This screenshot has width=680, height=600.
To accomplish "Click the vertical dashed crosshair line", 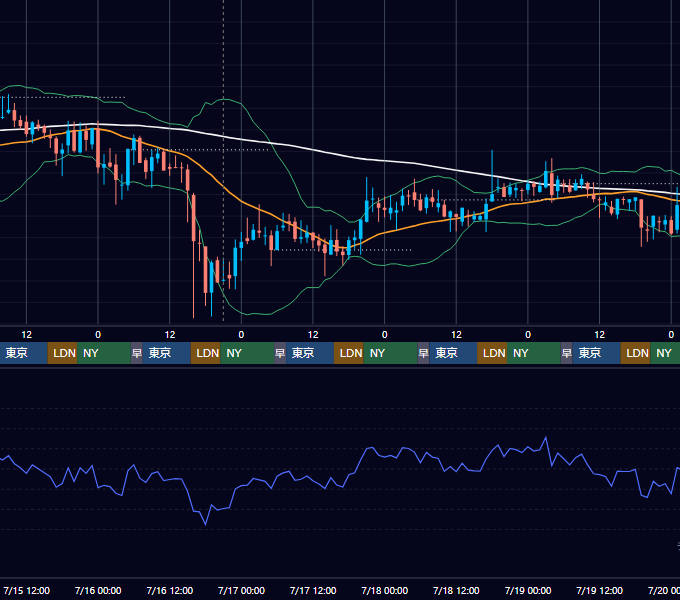I will coord(223,160).
